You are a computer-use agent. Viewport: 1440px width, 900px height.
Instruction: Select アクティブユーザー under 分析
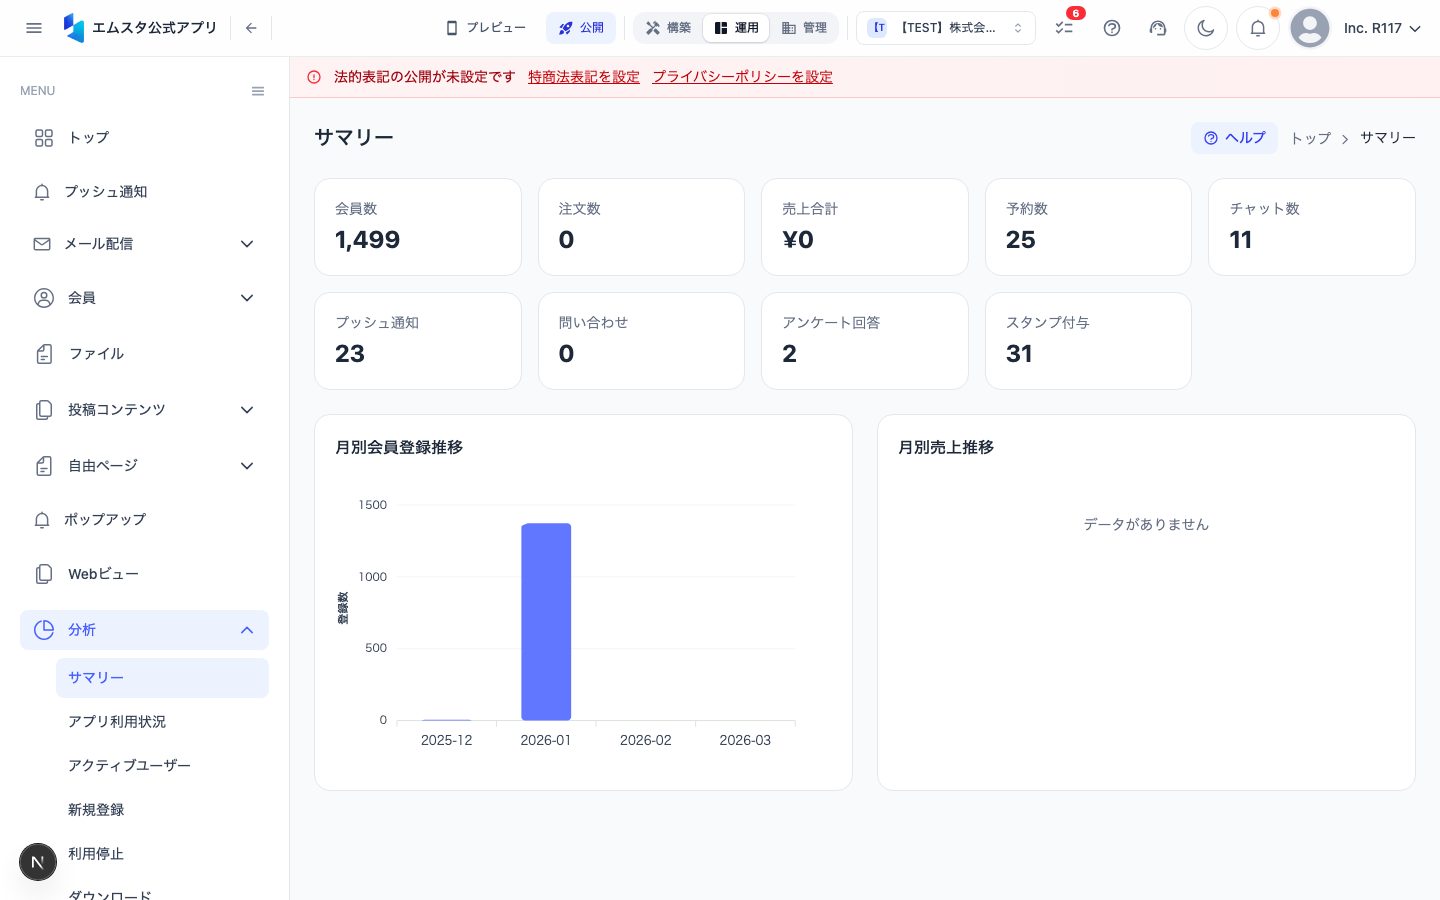[162, 766]
